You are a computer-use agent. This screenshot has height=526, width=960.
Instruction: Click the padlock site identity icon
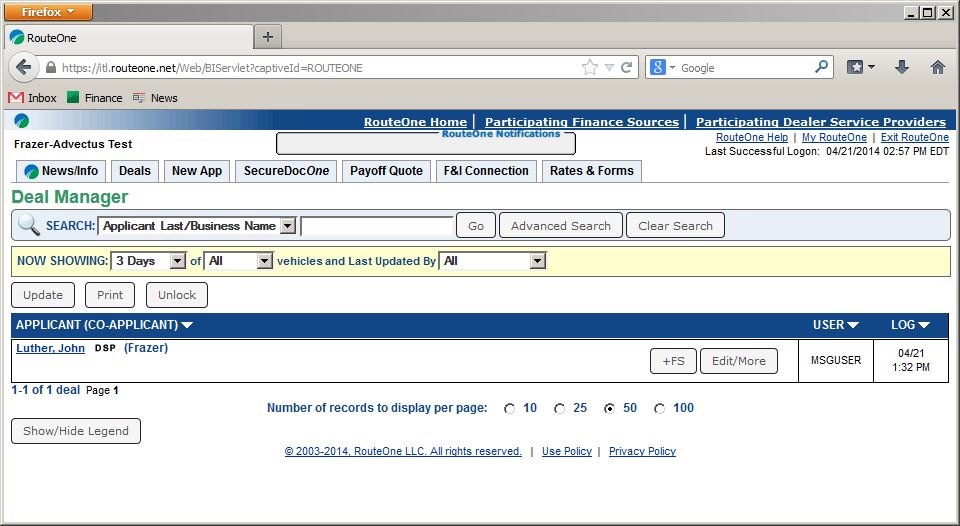51,68
